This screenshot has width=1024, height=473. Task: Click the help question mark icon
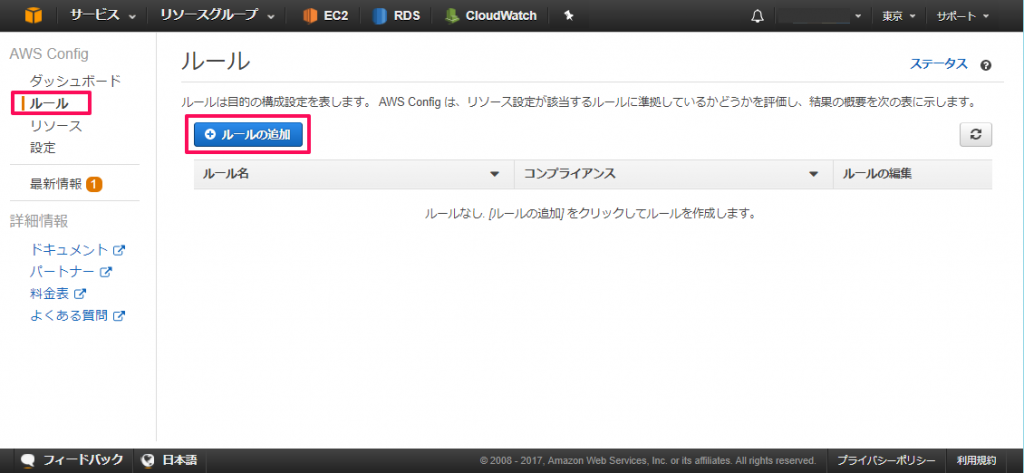coord(986,65)
